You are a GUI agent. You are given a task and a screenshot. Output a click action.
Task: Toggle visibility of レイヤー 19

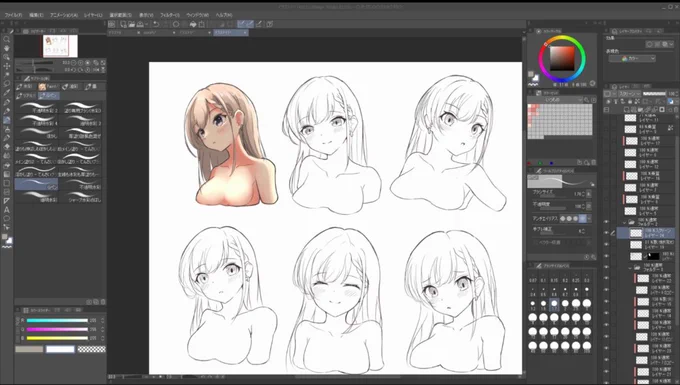pyautogui.click(x=606, y=245)
